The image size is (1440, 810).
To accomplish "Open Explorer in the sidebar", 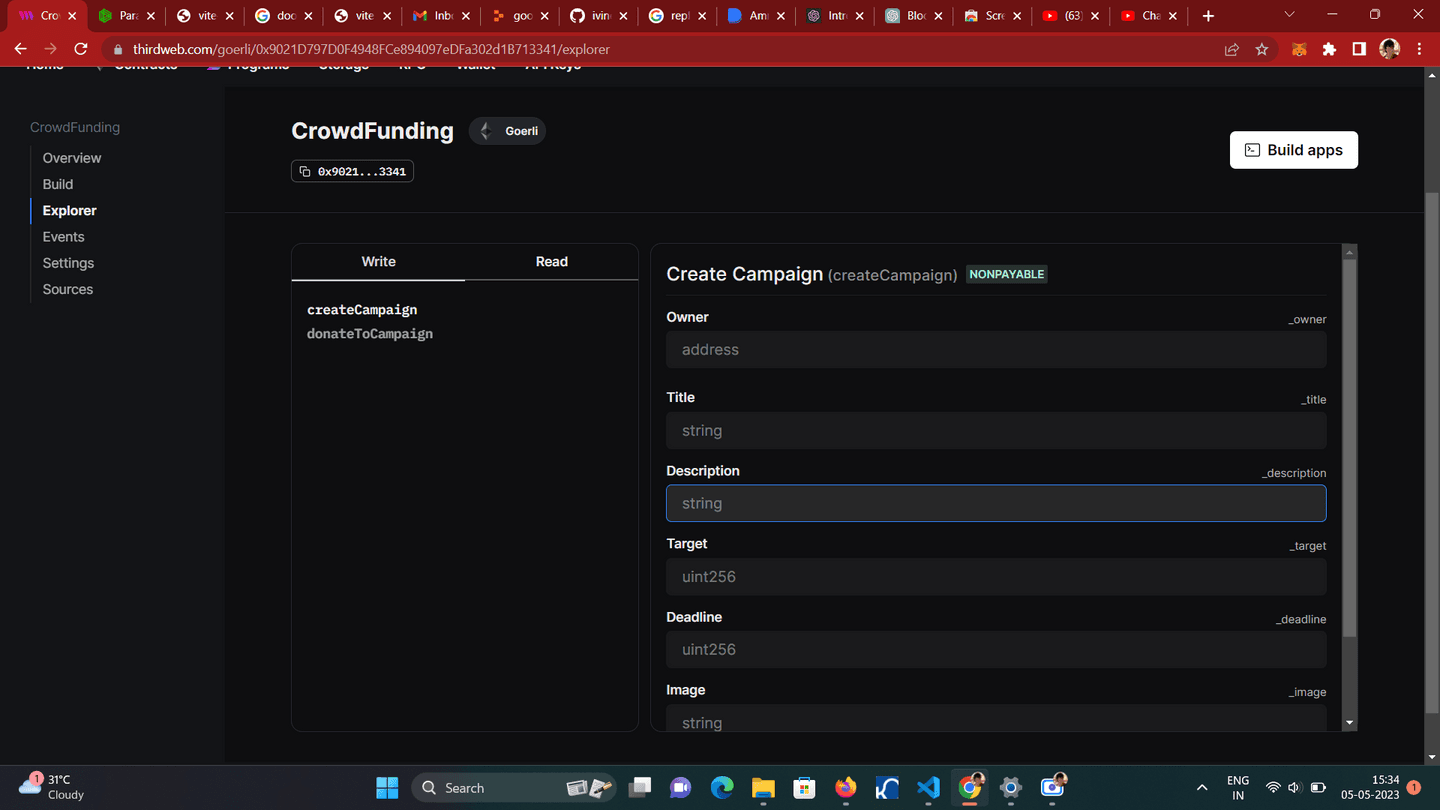I will (70, 210).
